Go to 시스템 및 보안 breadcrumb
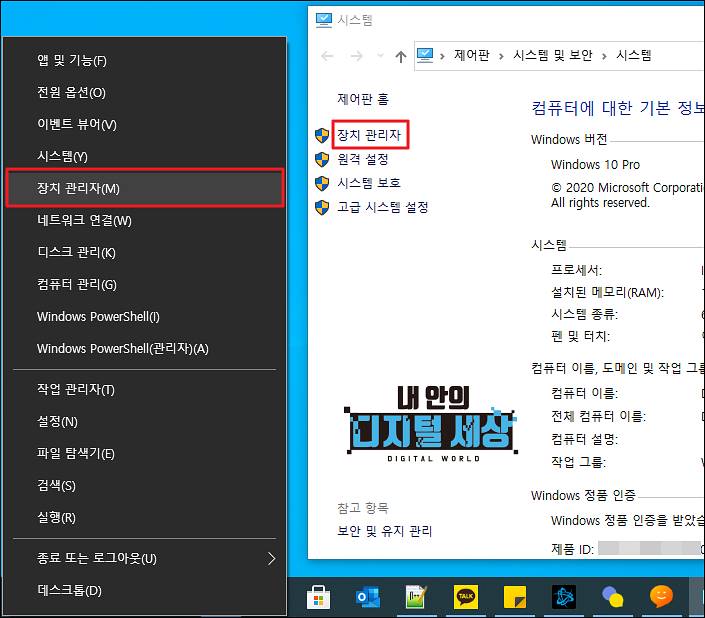705x618 pixels. point(553,55)
